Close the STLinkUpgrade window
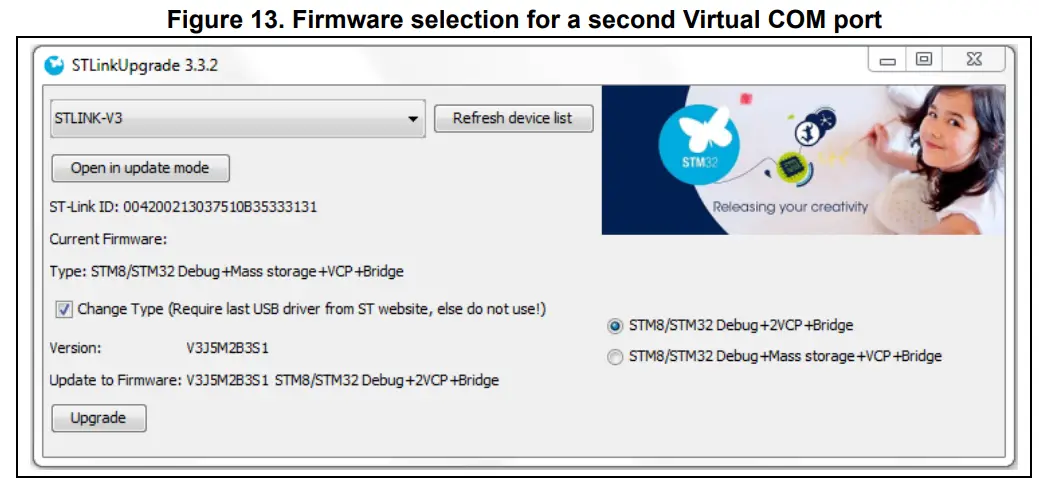This screenshot has width=1039, height=484. pos(973,60)
